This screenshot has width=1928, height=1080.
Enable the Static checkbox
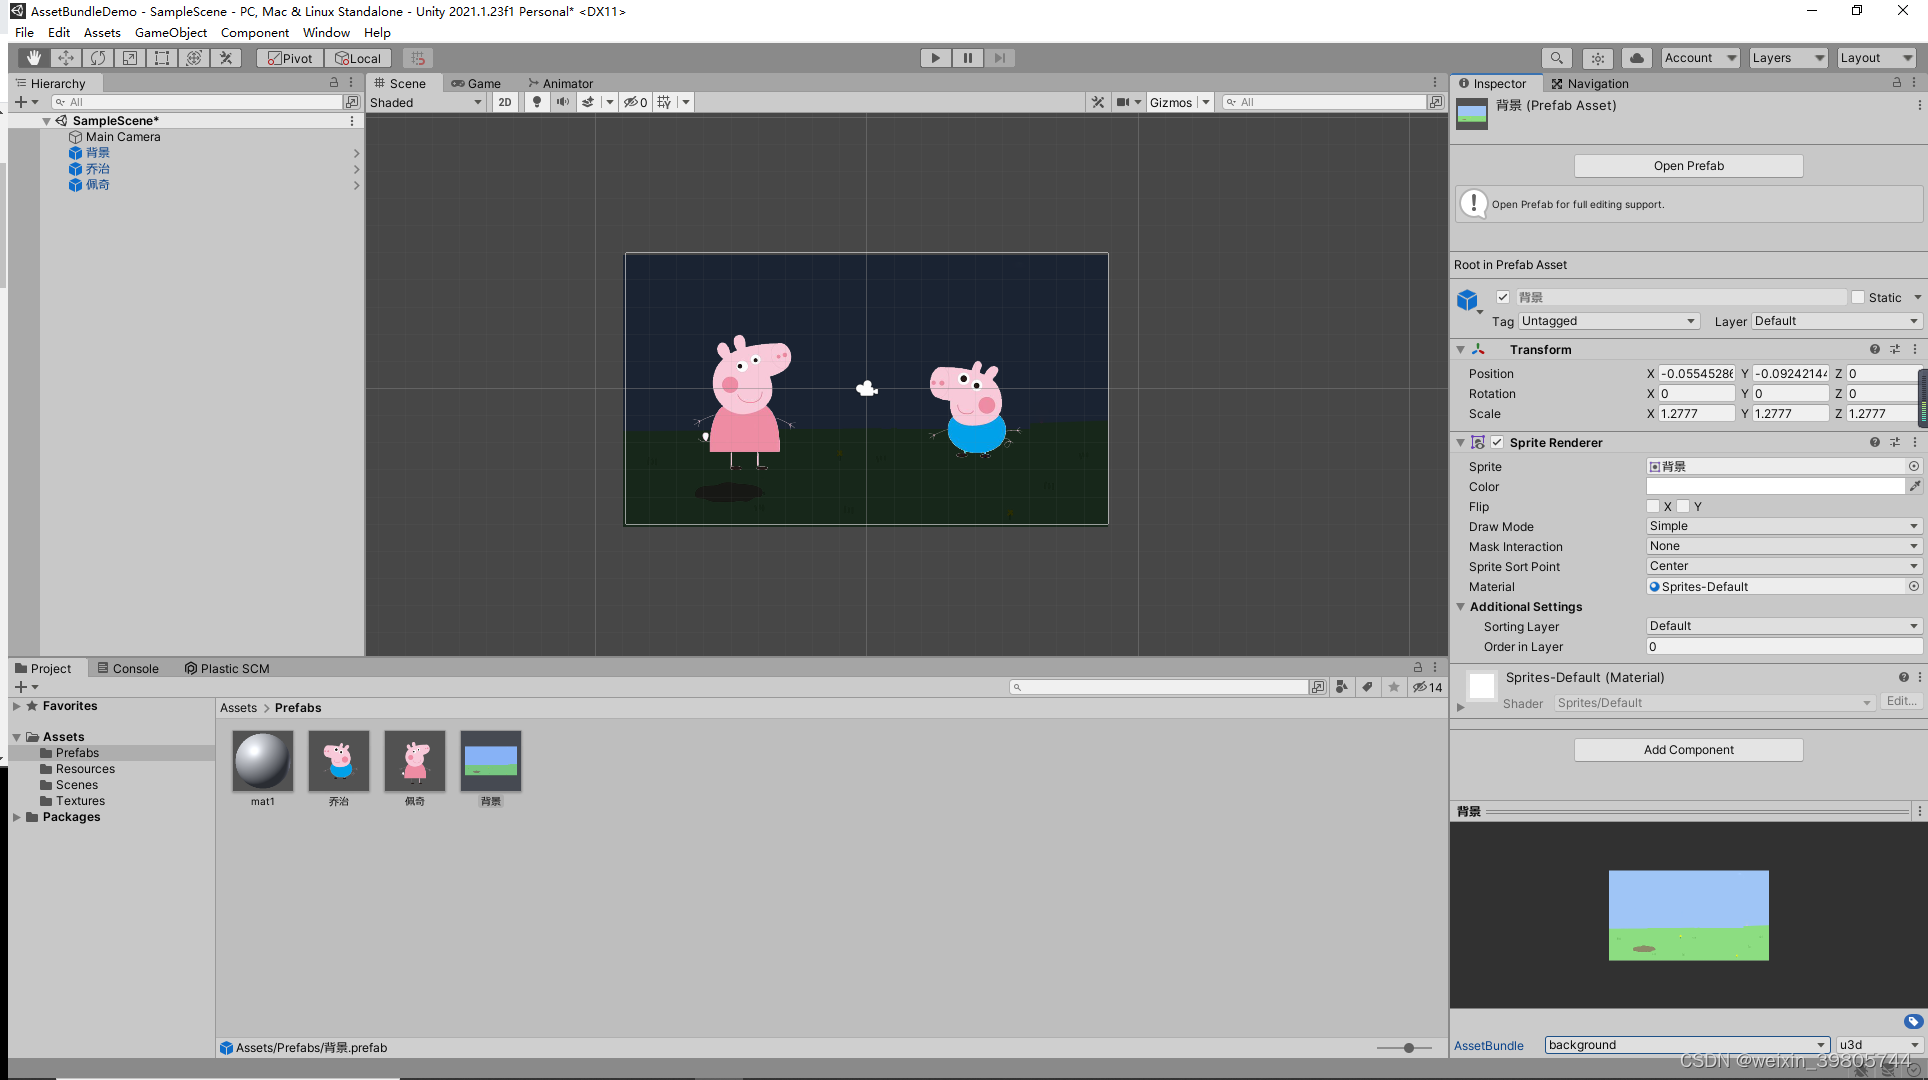(x=1858, y=297)
